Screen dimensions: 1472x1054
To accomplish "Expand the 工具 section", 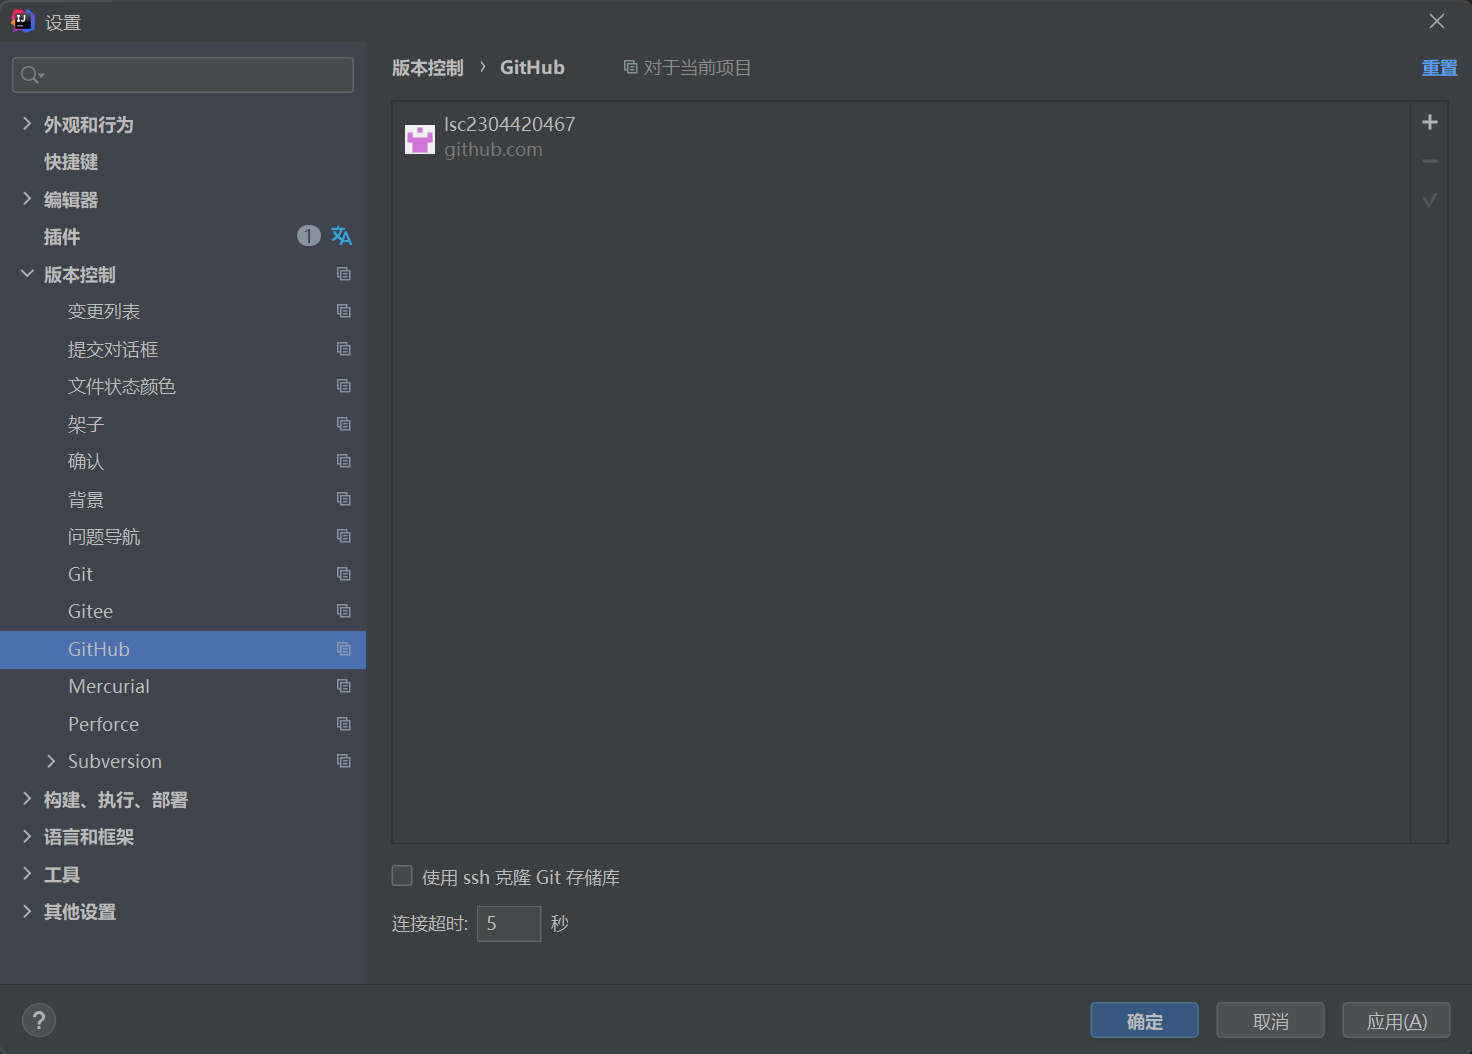I will (x=27, y=873).
